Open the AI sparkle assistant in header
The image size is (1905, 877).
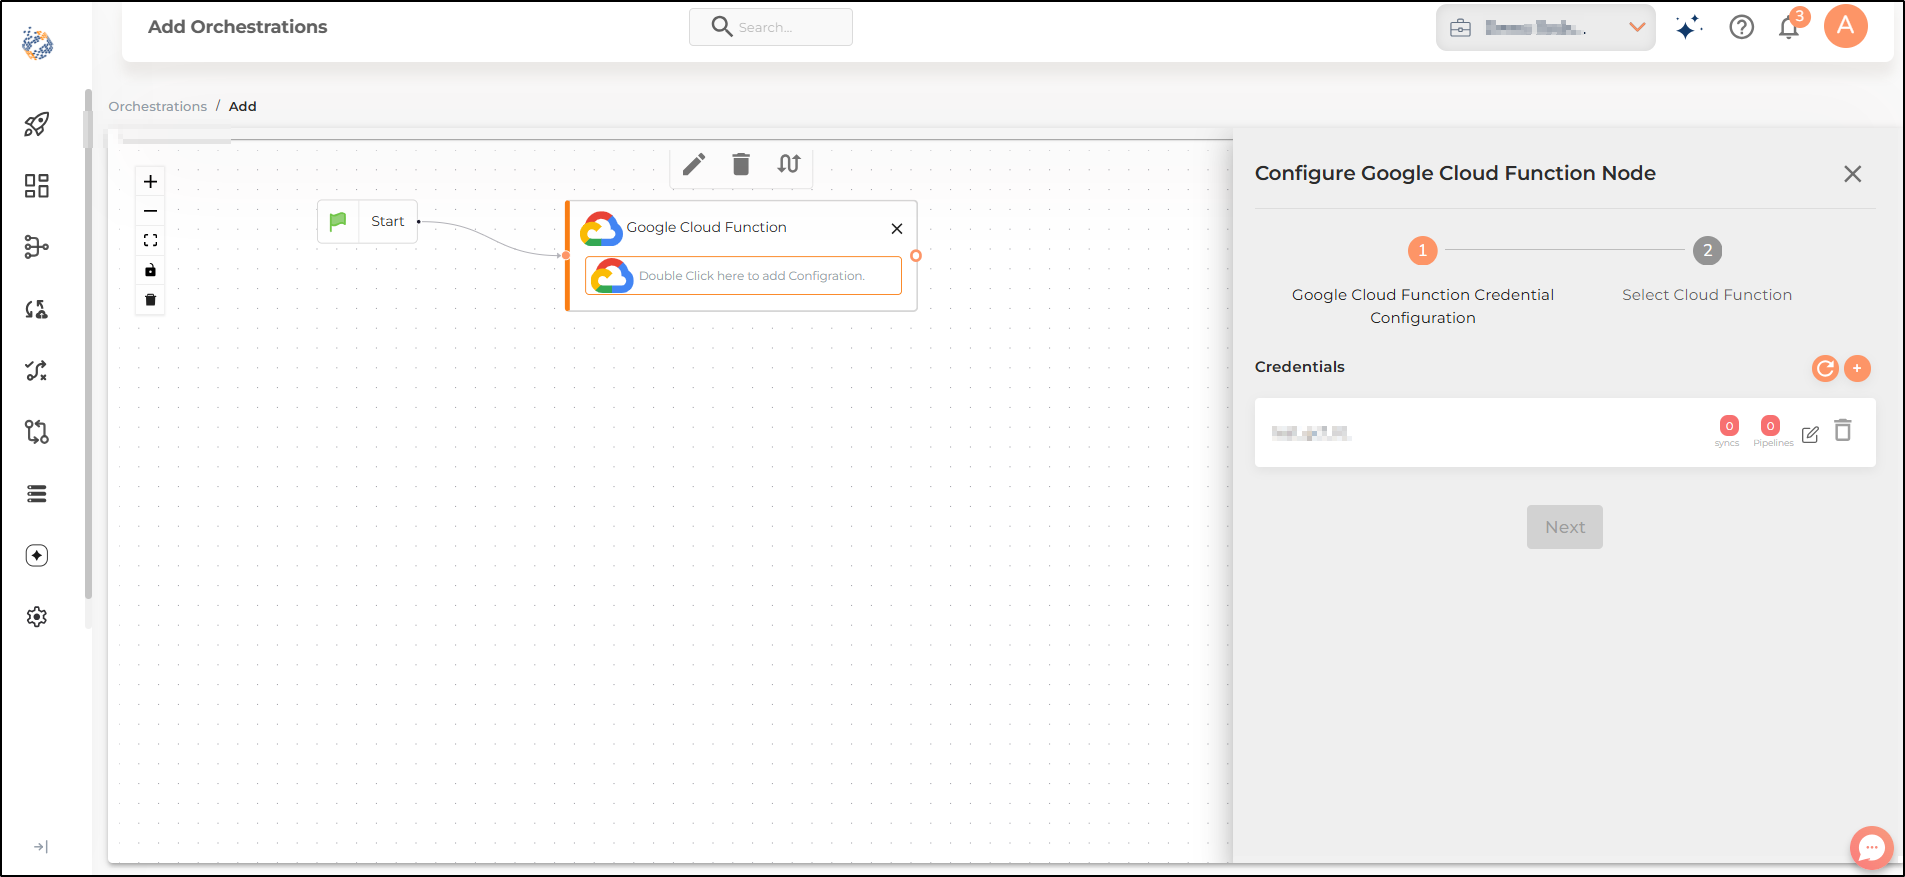[x=1689, y=27]
